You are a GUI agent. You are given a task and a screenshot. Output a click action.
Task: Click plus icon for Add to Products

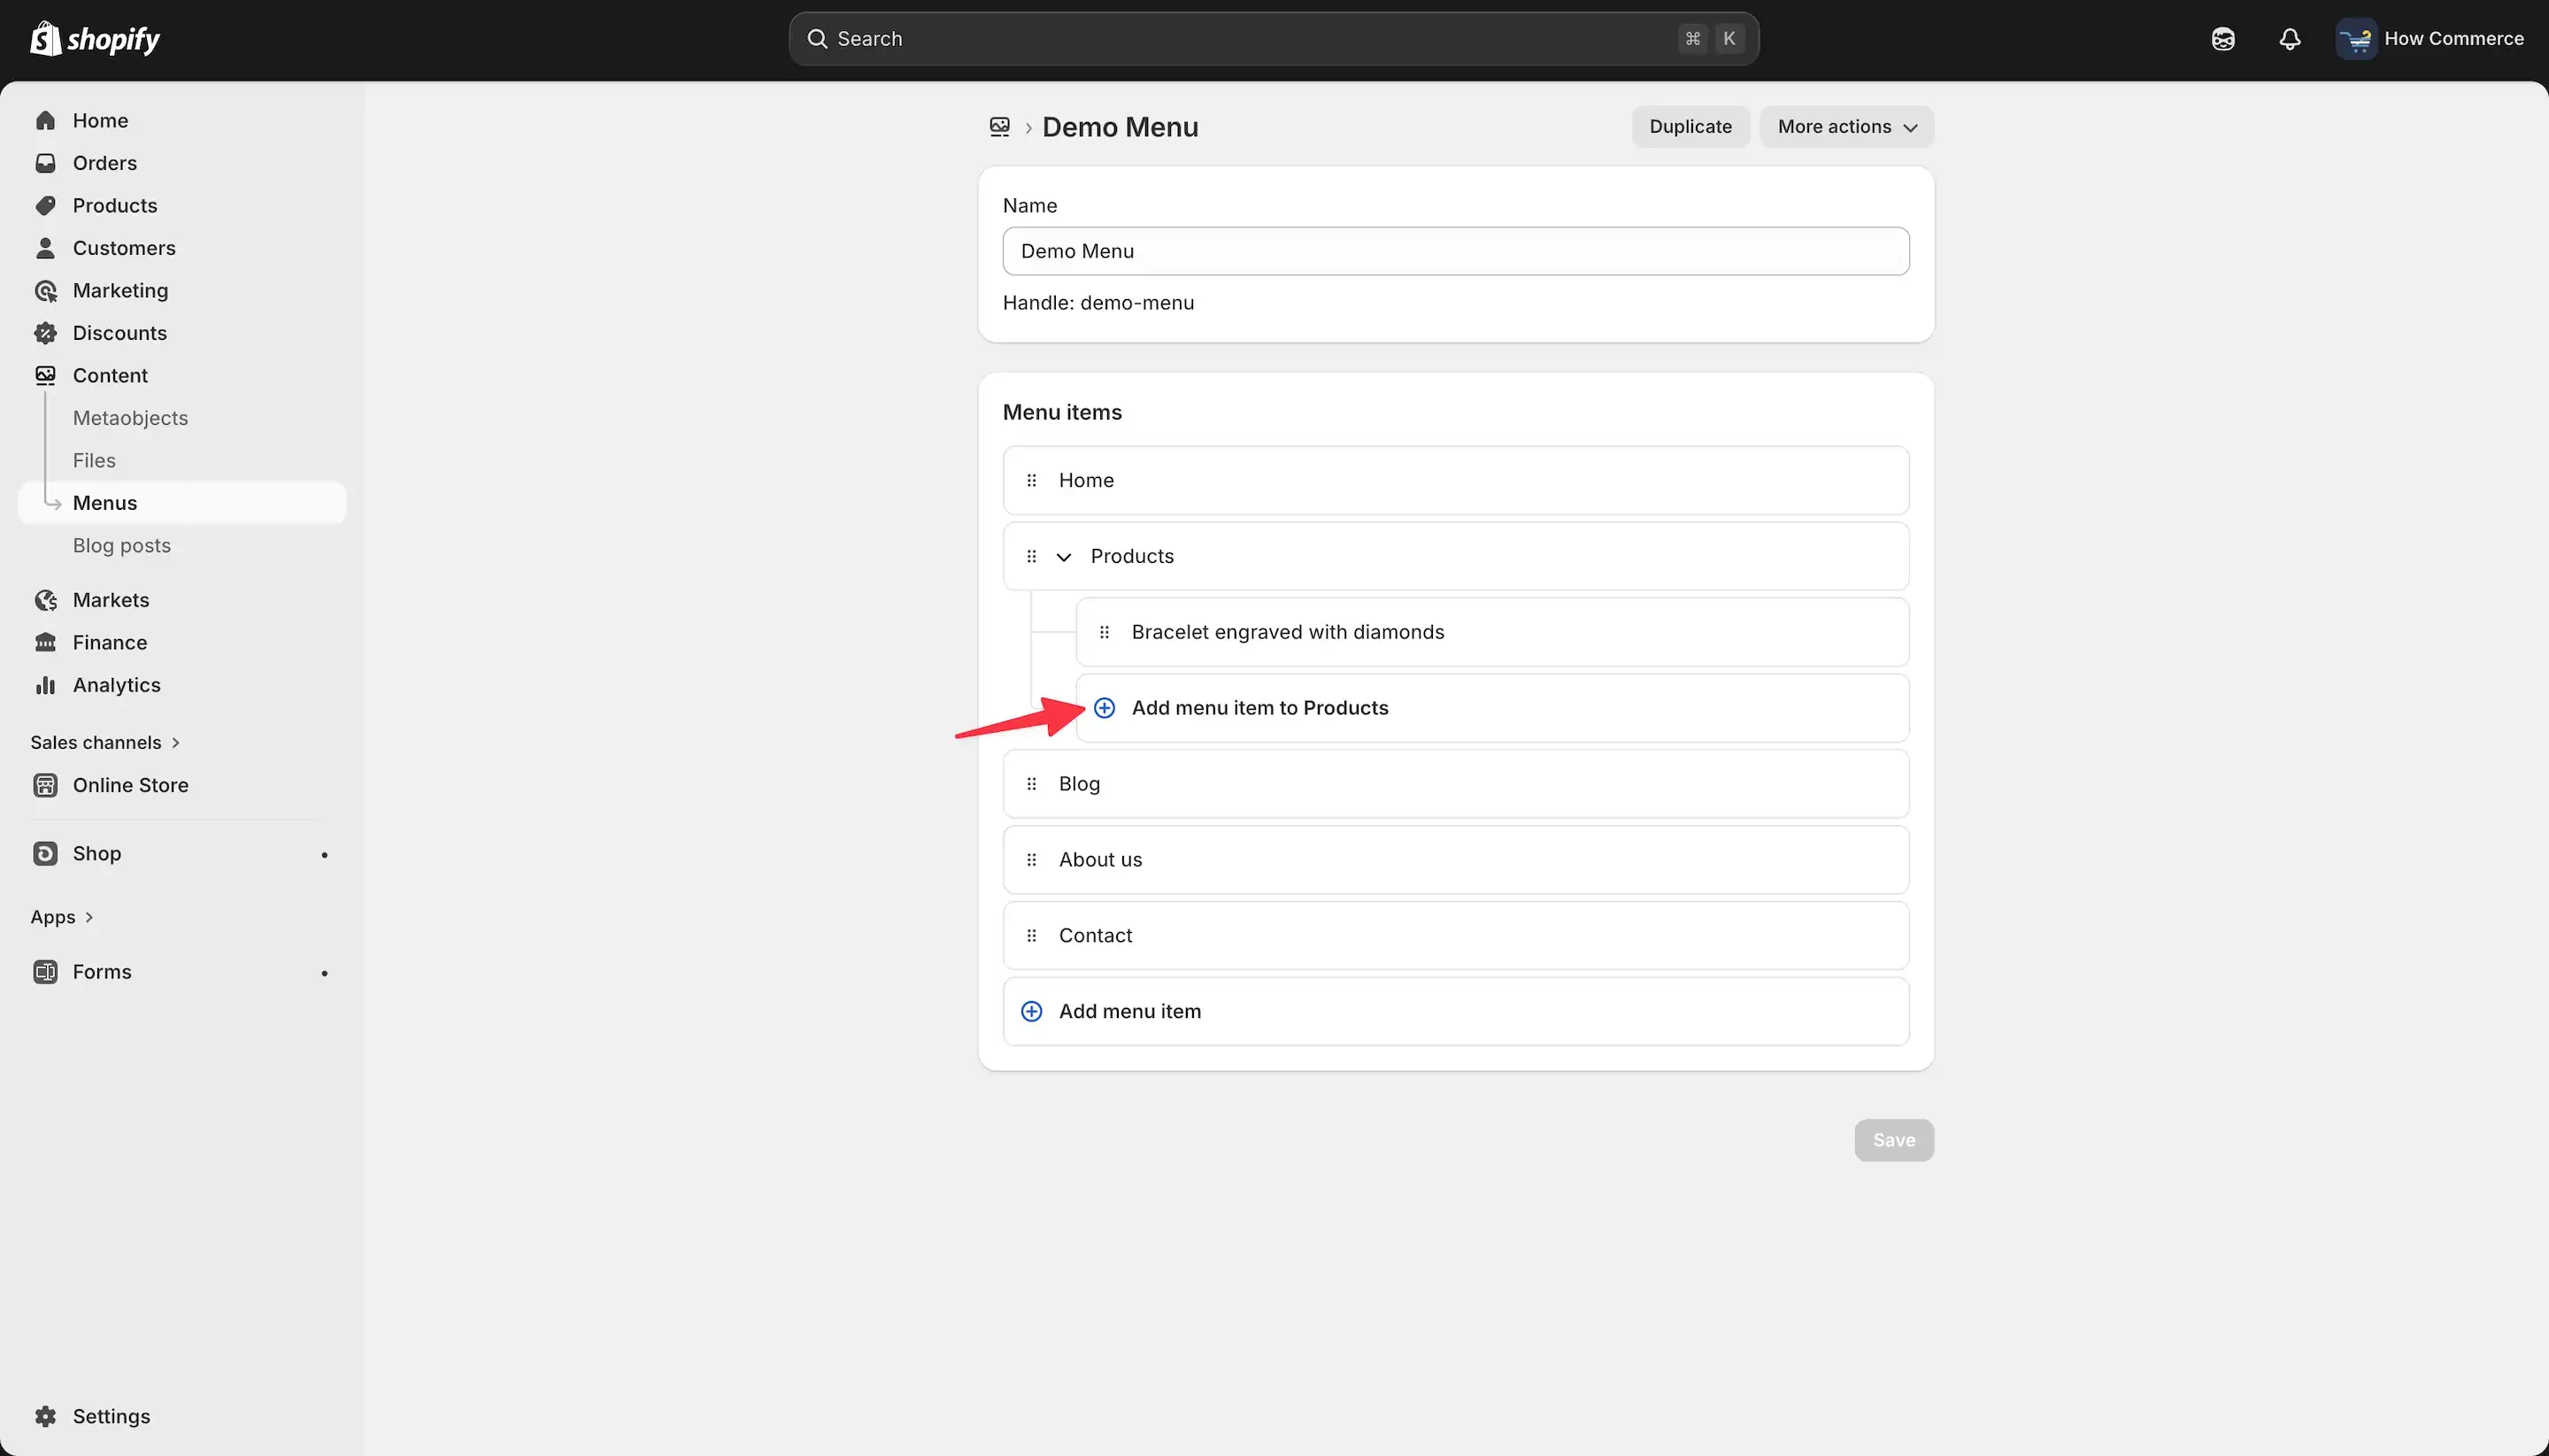point(1104,708)
